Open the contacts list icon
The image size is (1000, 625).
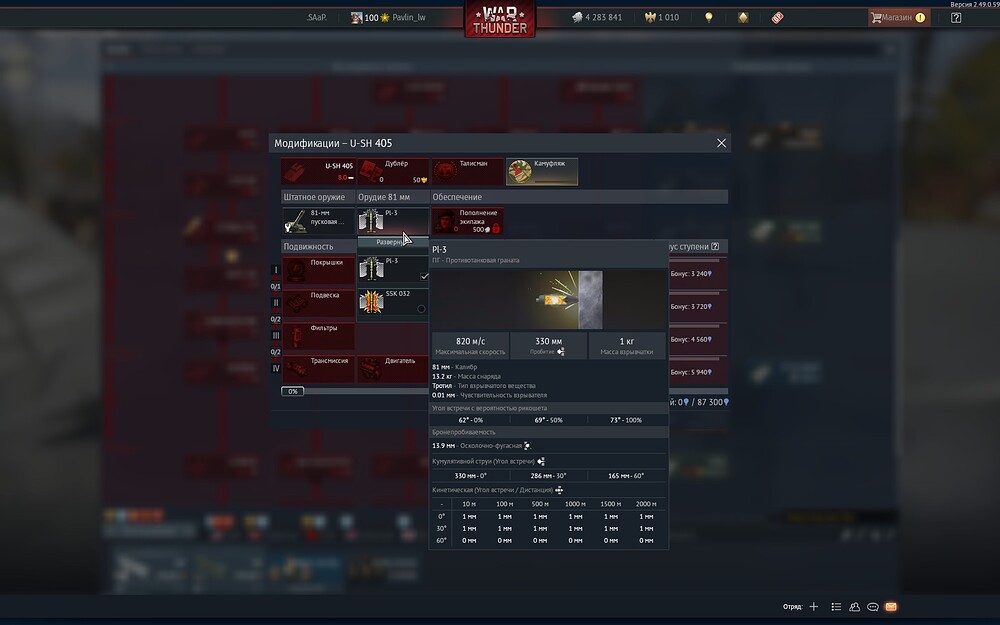855,607
